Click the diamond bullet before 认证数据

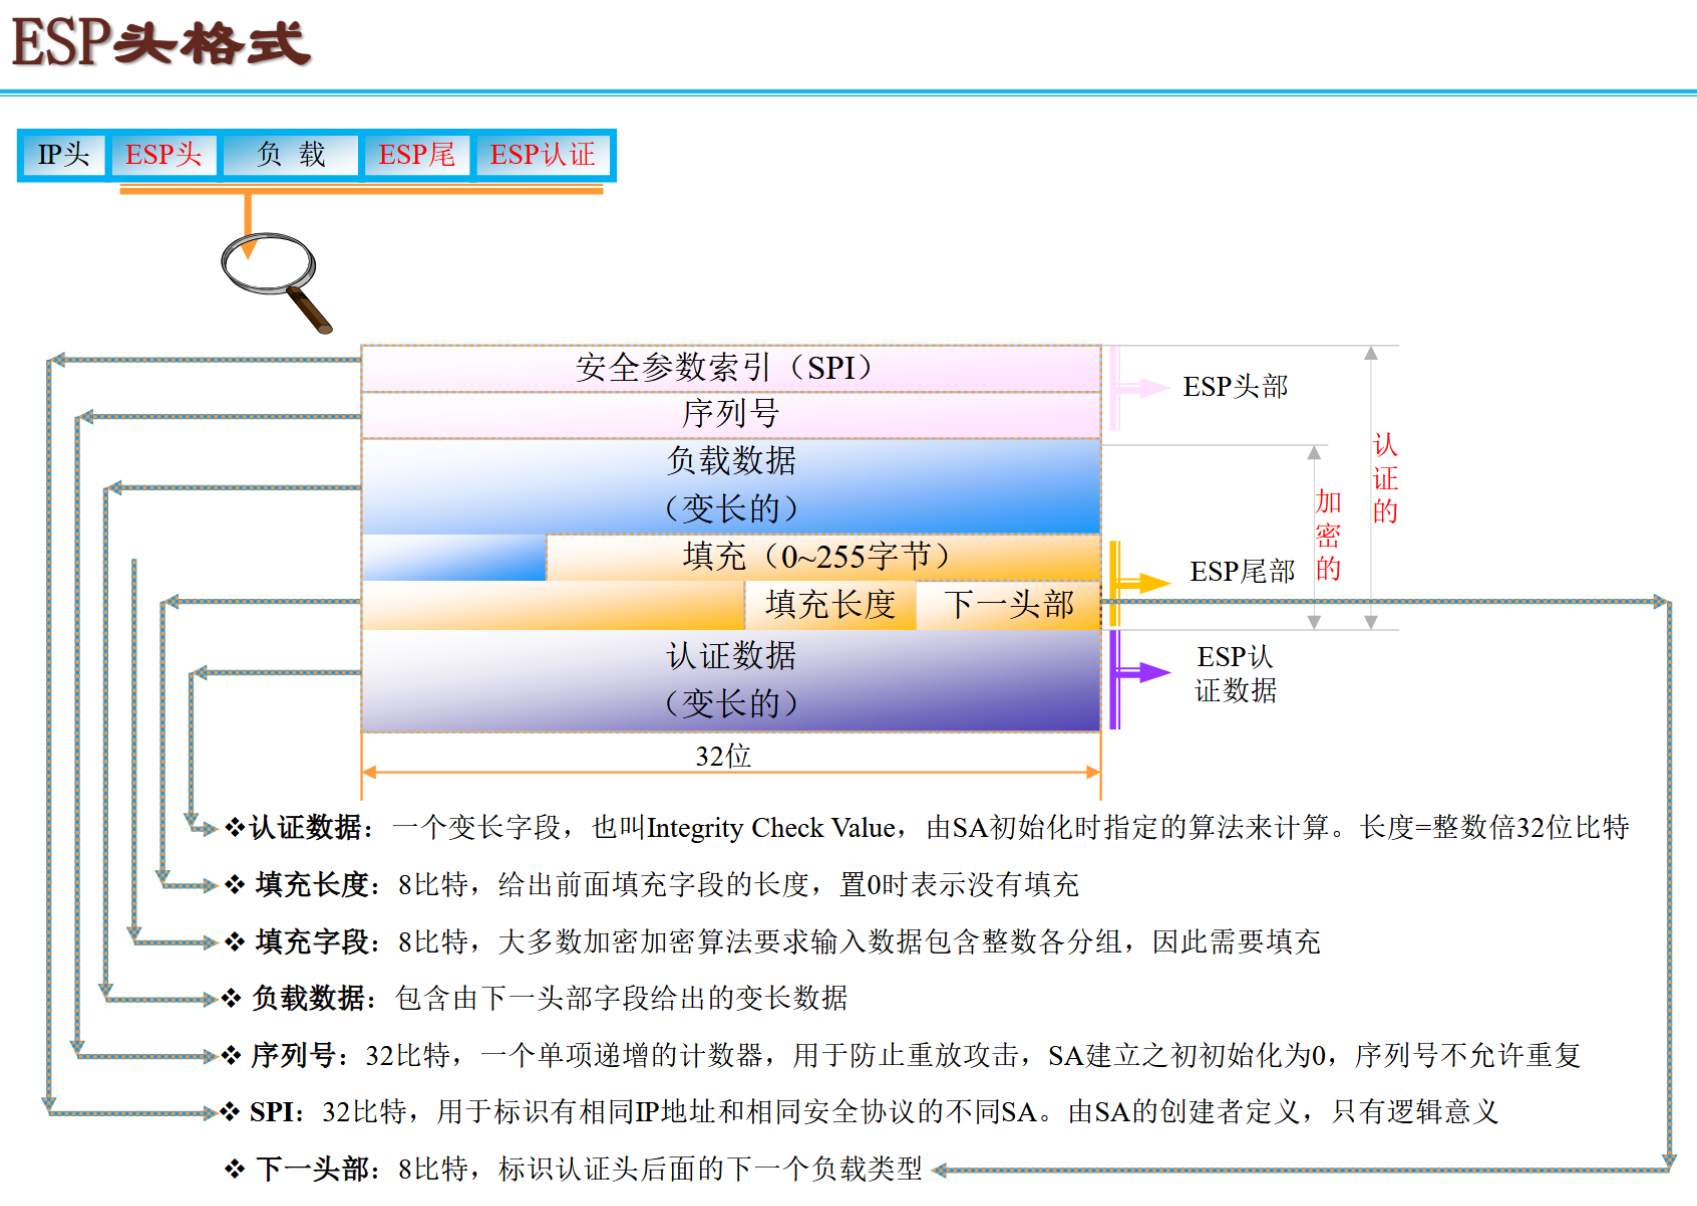pyautogui.click(x=234, y=827)
